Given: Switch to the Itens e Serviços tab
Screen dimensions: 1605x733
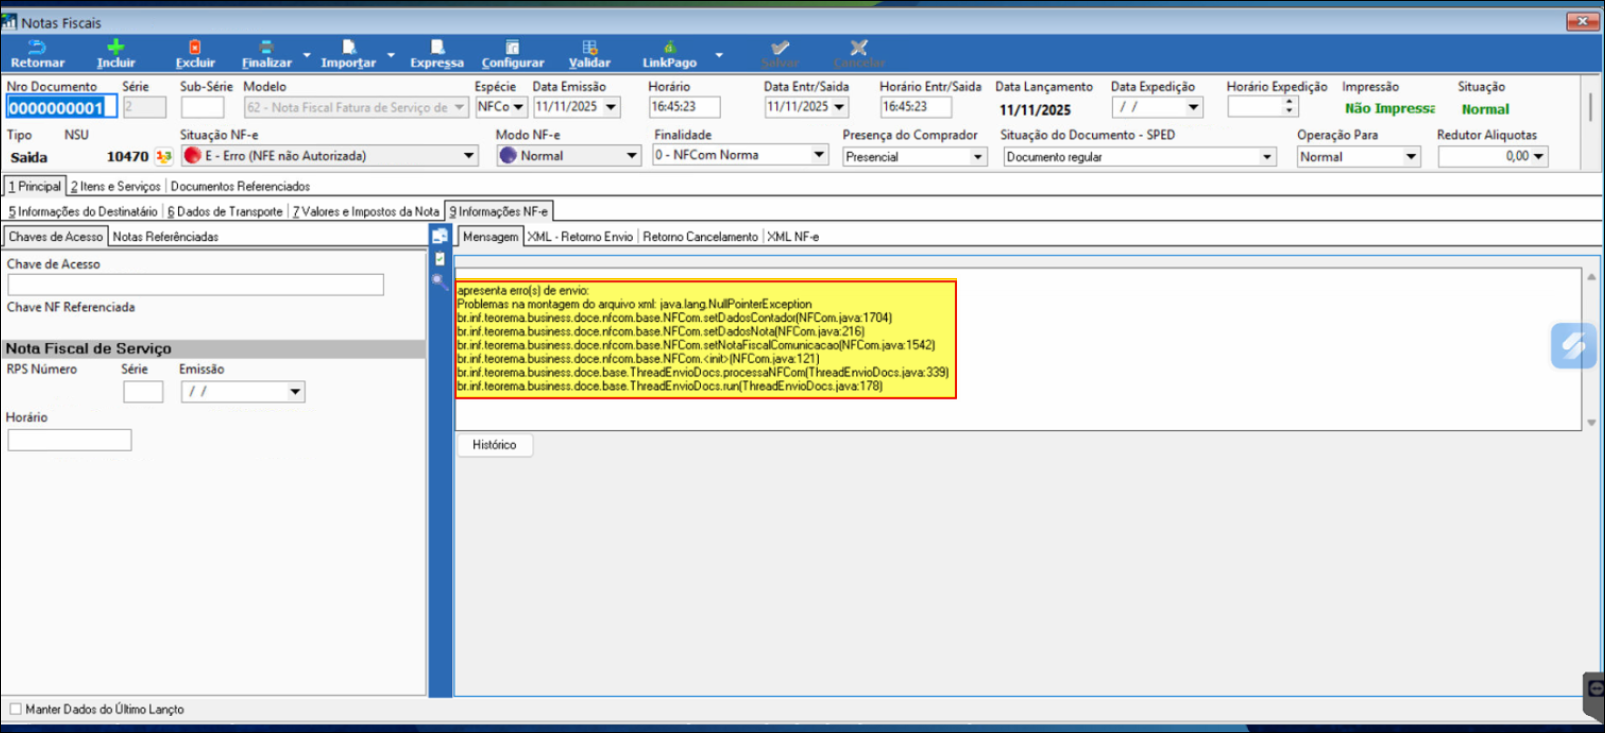Looking at the screenshot, I should pos(116,186).
